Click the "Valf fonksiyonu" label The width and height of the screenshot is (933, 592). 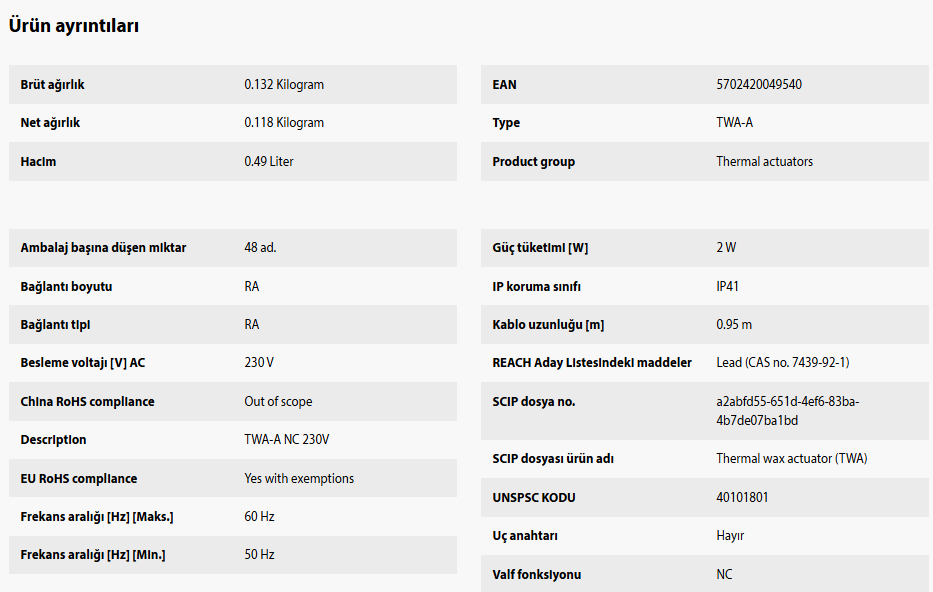point(536,575)
